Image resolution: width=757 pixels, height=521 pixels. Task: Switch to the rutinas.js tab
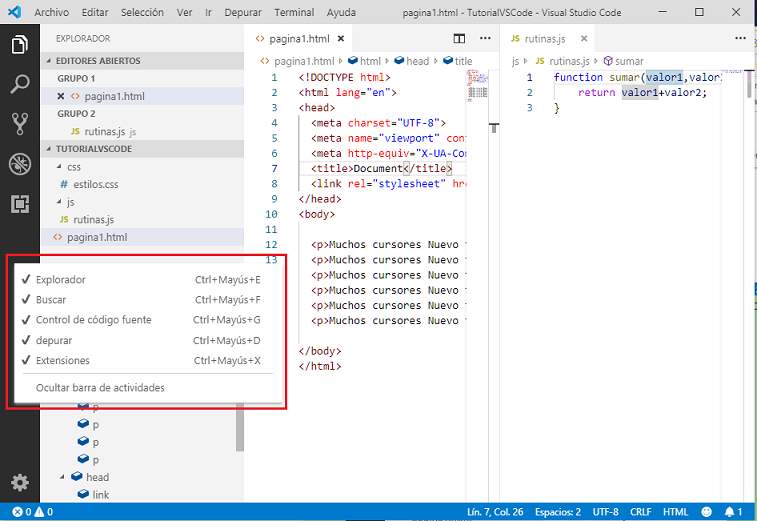click(545, 39)
